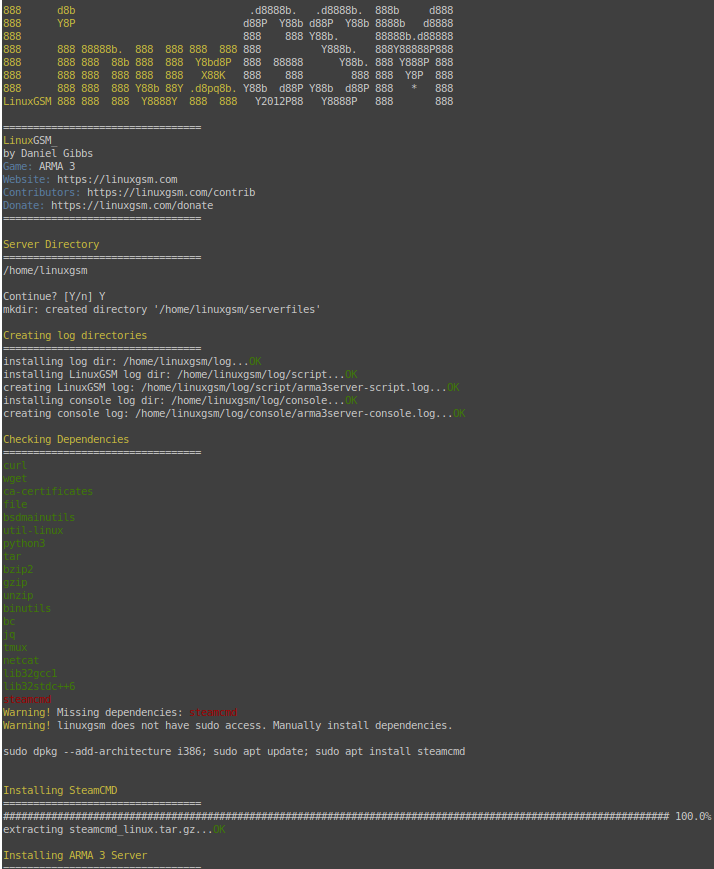The image size is (714, 869).
Task: Click the 'Continue? [Y/n] Y' prompt line
Action: 54,297
